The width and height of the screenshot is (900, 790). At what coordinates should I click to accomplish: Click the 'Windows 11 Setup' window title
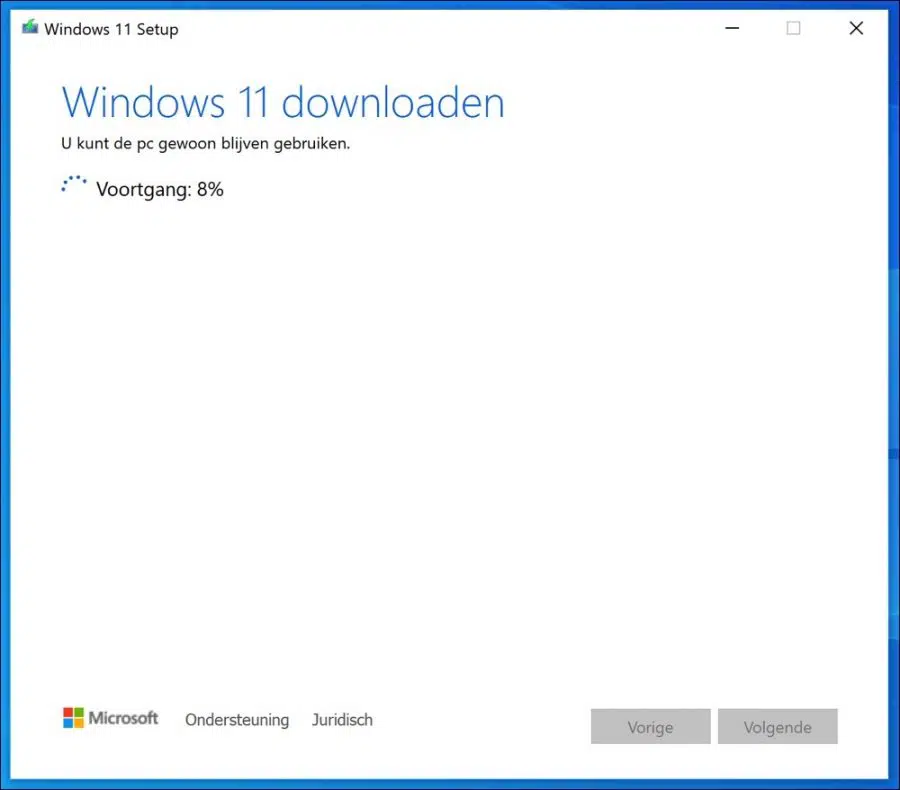click(x=111, y=29)
